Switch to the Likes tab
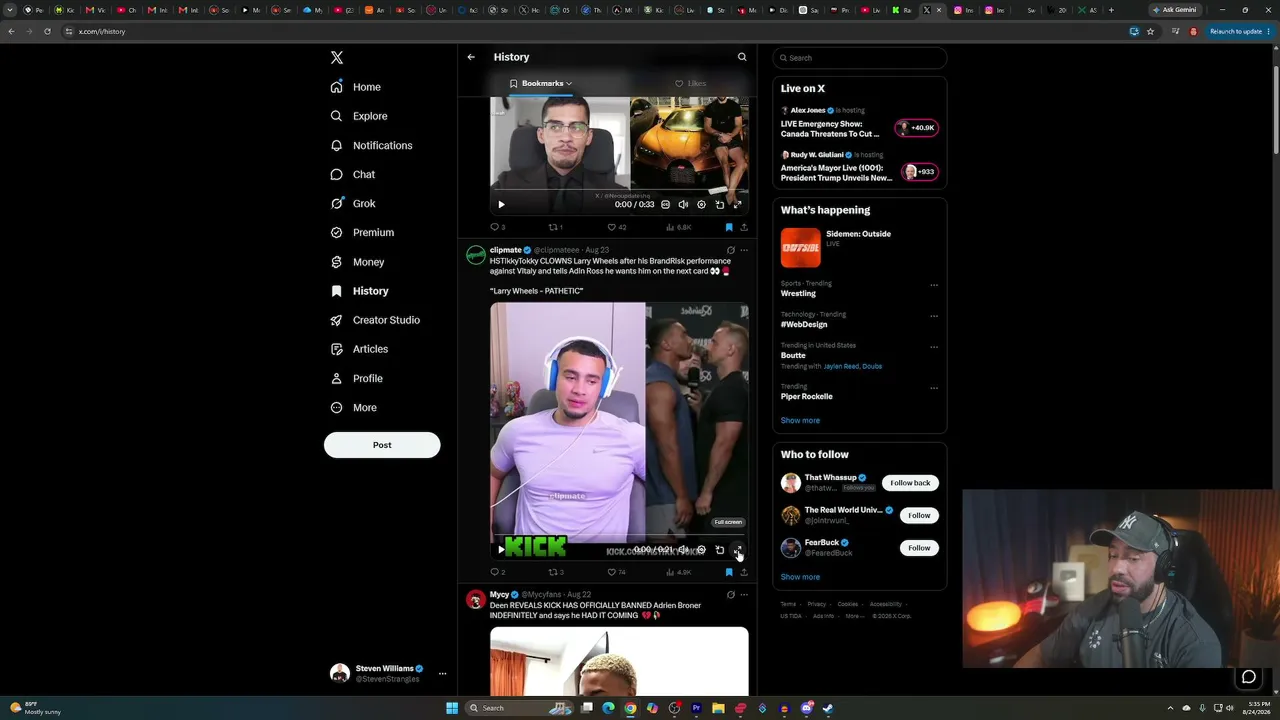 690,84
